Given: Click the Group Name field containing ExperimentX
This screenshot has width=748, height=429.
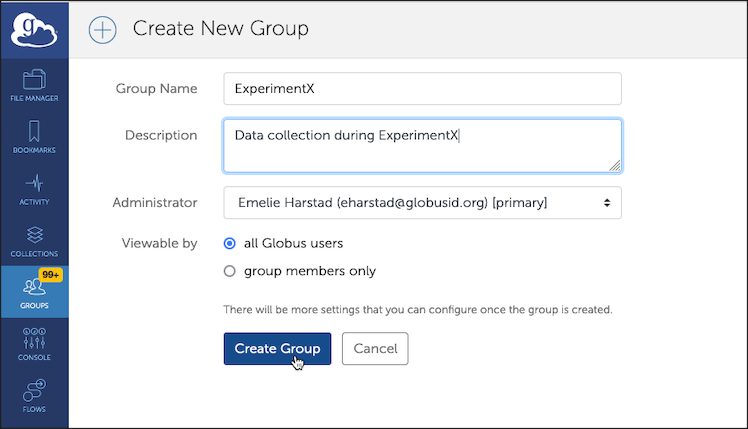Looking at the screenshot, I should tap(422, 89).
